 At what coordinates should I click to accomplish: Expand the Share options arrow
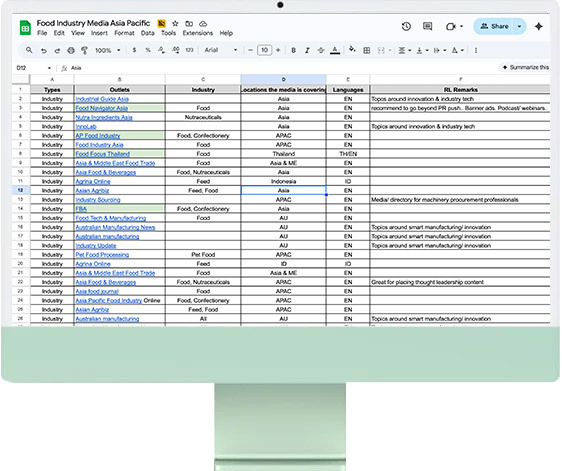pyautogui.click(x=519, y=26)
